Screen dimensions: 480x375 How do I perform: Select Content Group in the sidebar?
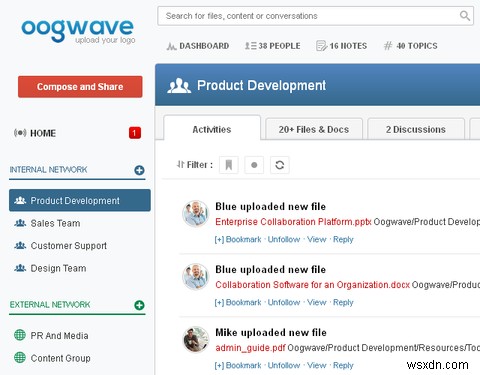point(60,358)
